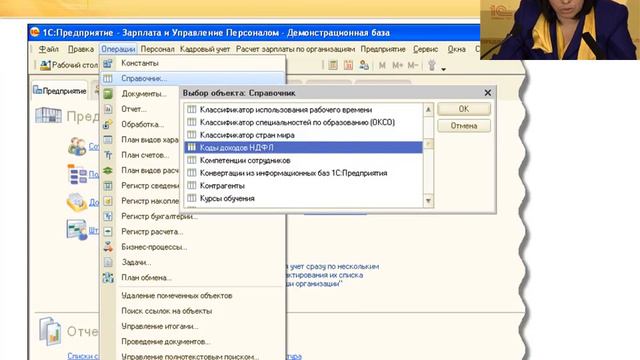Open Проведение документов...

point(166,342)
